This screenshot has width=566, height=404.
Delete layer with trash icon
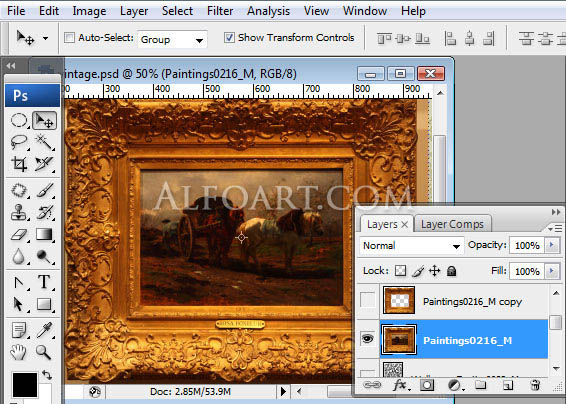[x=536, y=385]
